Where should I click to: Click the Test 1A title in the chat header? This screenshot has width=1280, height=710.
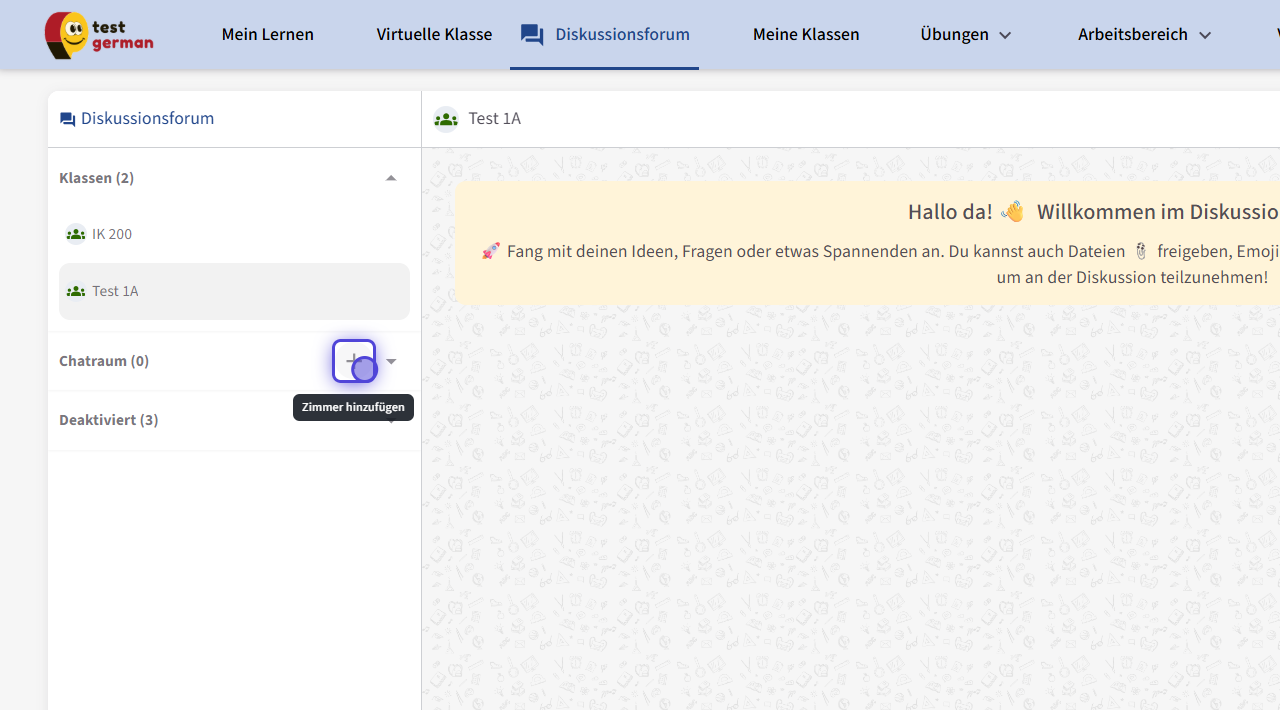pos(494,119)
